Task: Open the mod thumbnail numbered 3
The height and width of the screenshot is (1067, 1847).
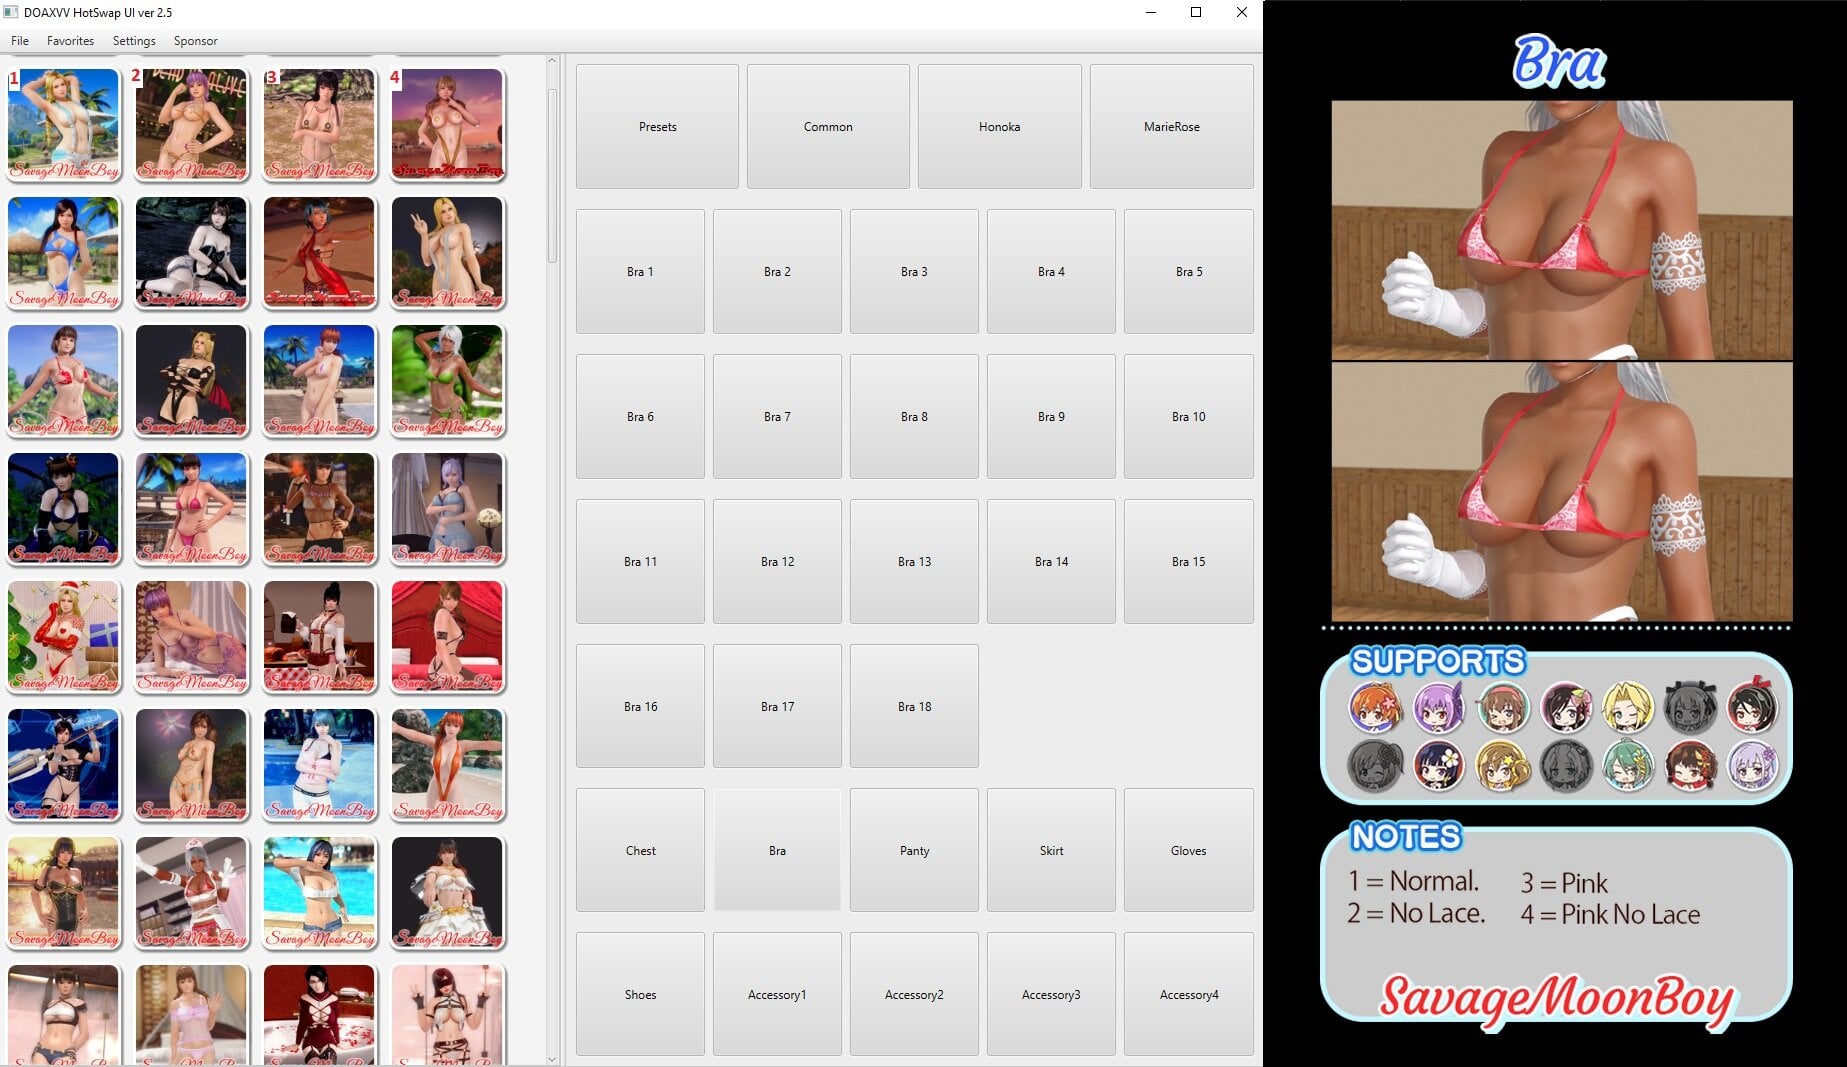Action: (319, 125)
